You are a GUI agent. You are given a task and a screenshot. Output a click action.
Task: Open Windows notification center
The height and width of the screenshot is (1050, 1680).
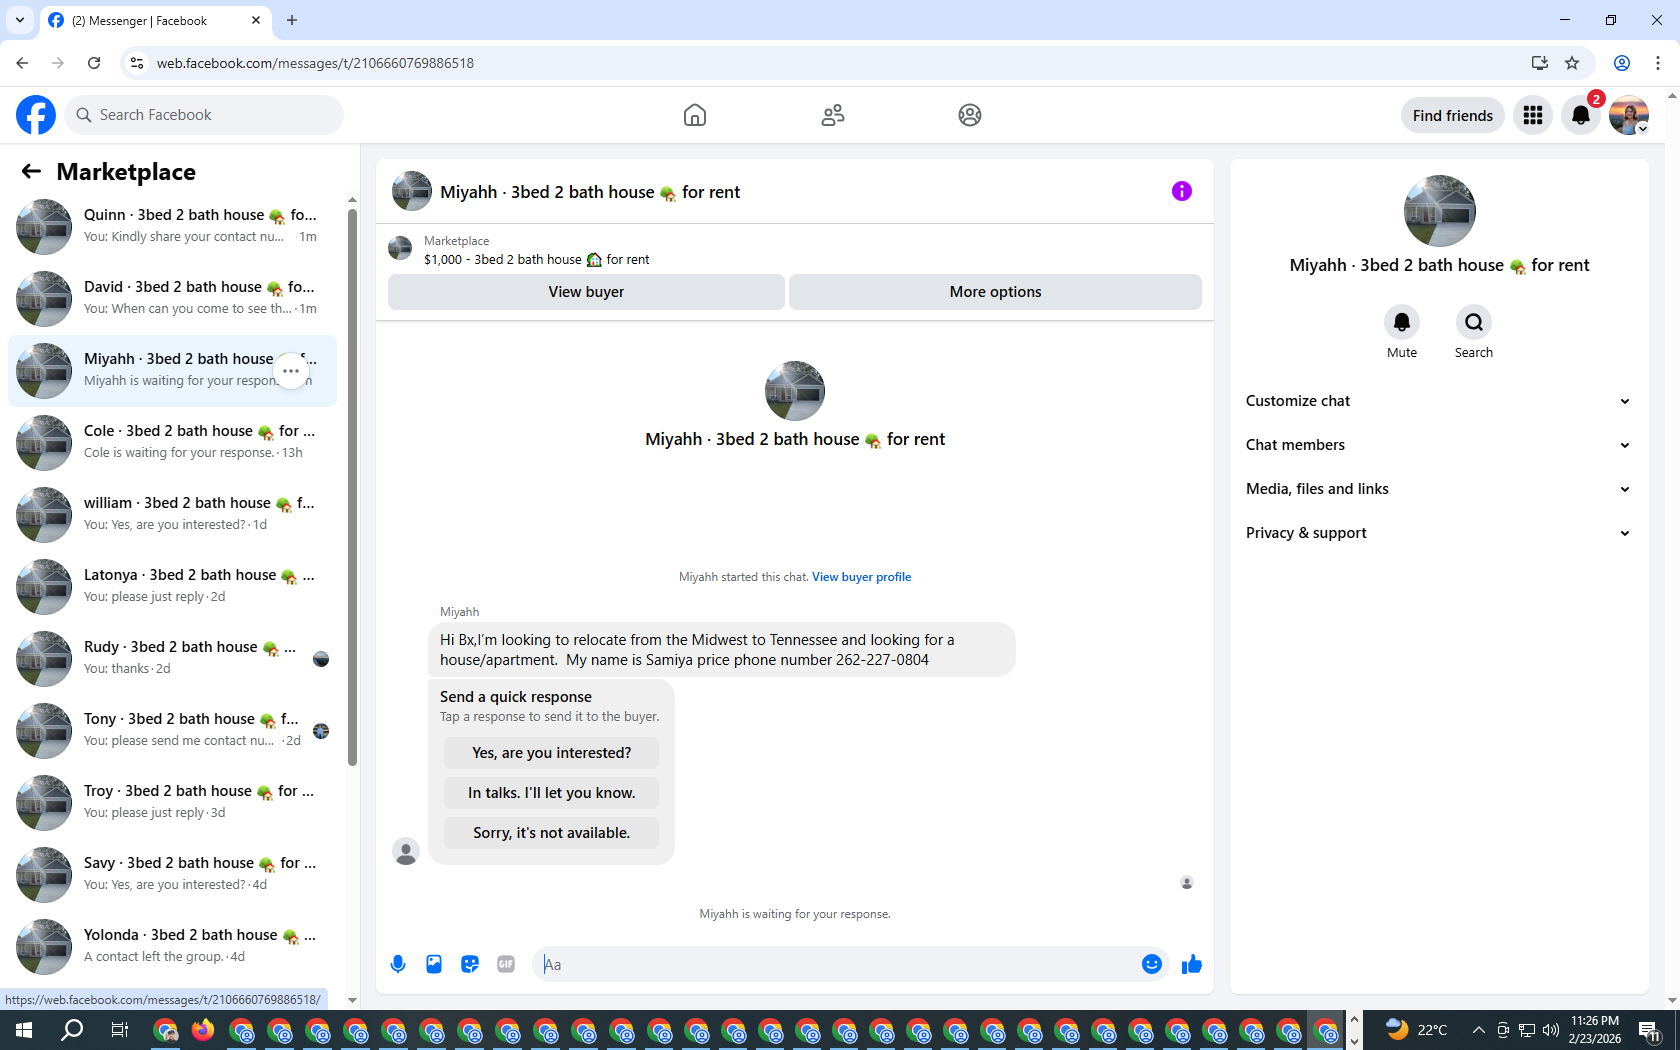(1650, 1030)
